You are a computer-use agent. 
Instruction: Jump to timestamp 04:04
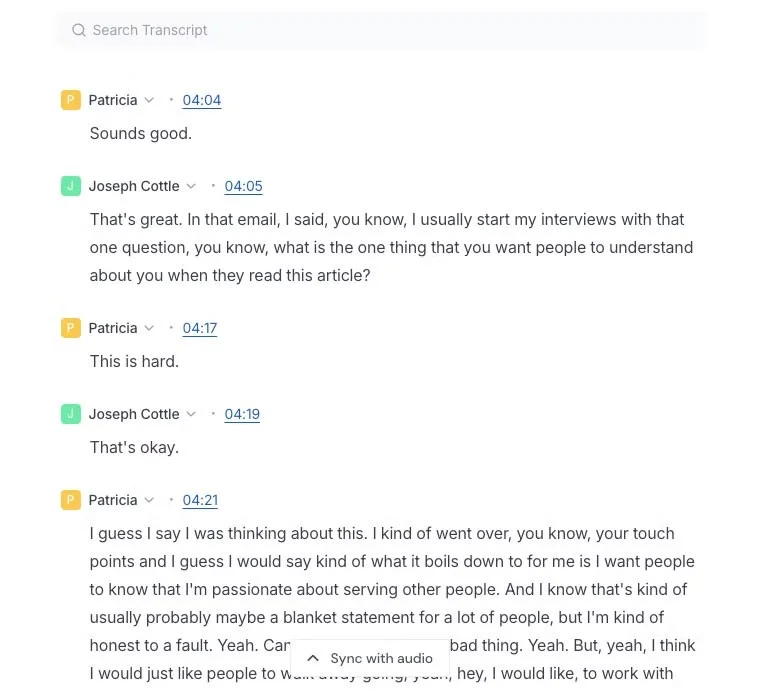click(x=202, y=100)
